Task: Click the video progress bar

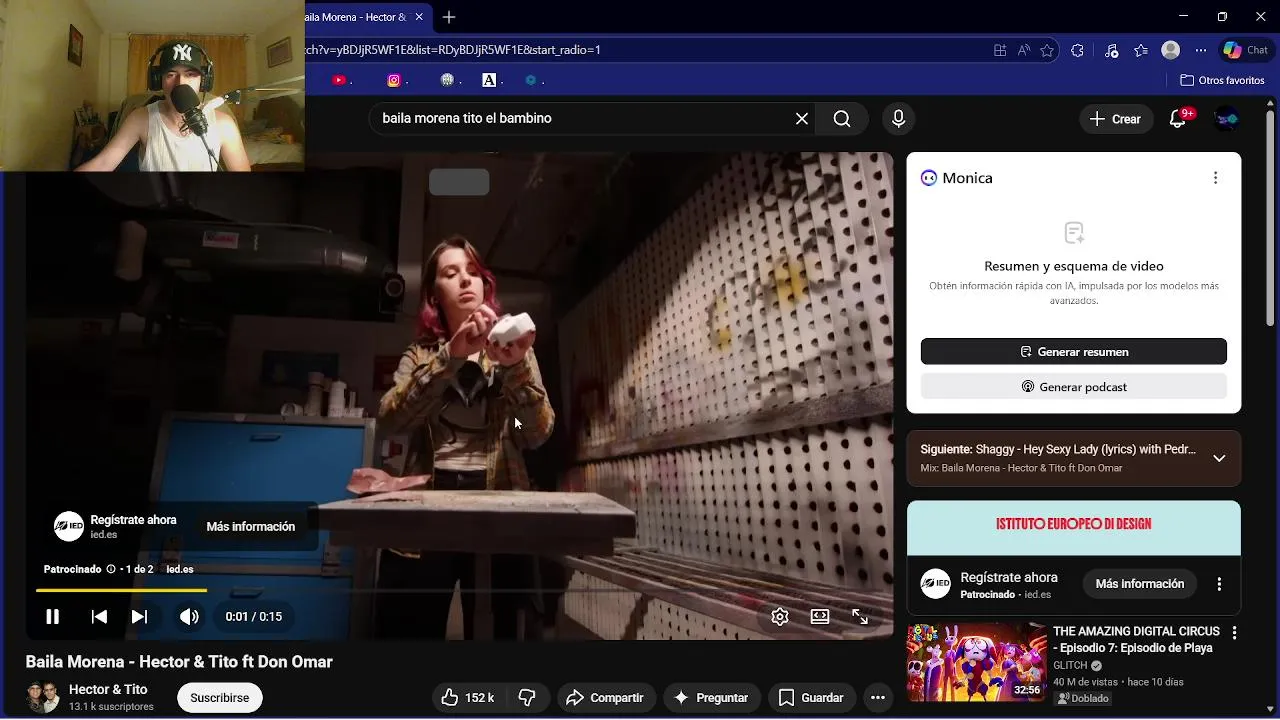Action: click(459, 591)
